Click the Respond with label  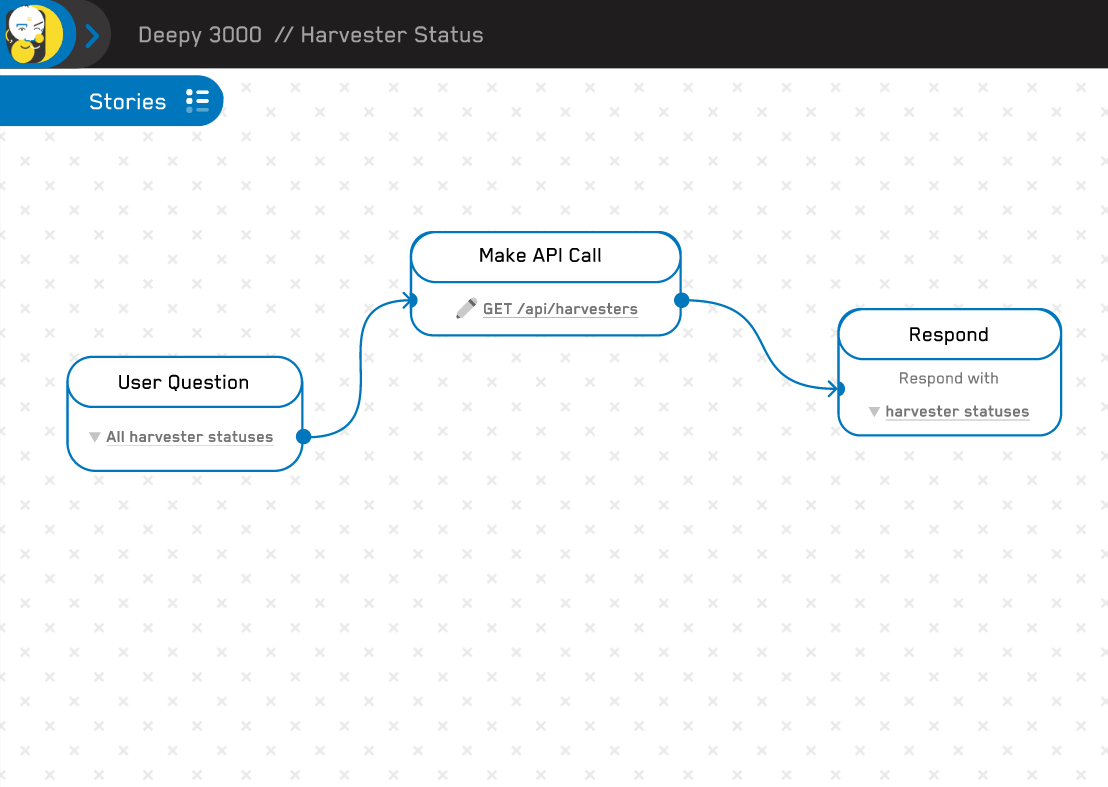948,378
